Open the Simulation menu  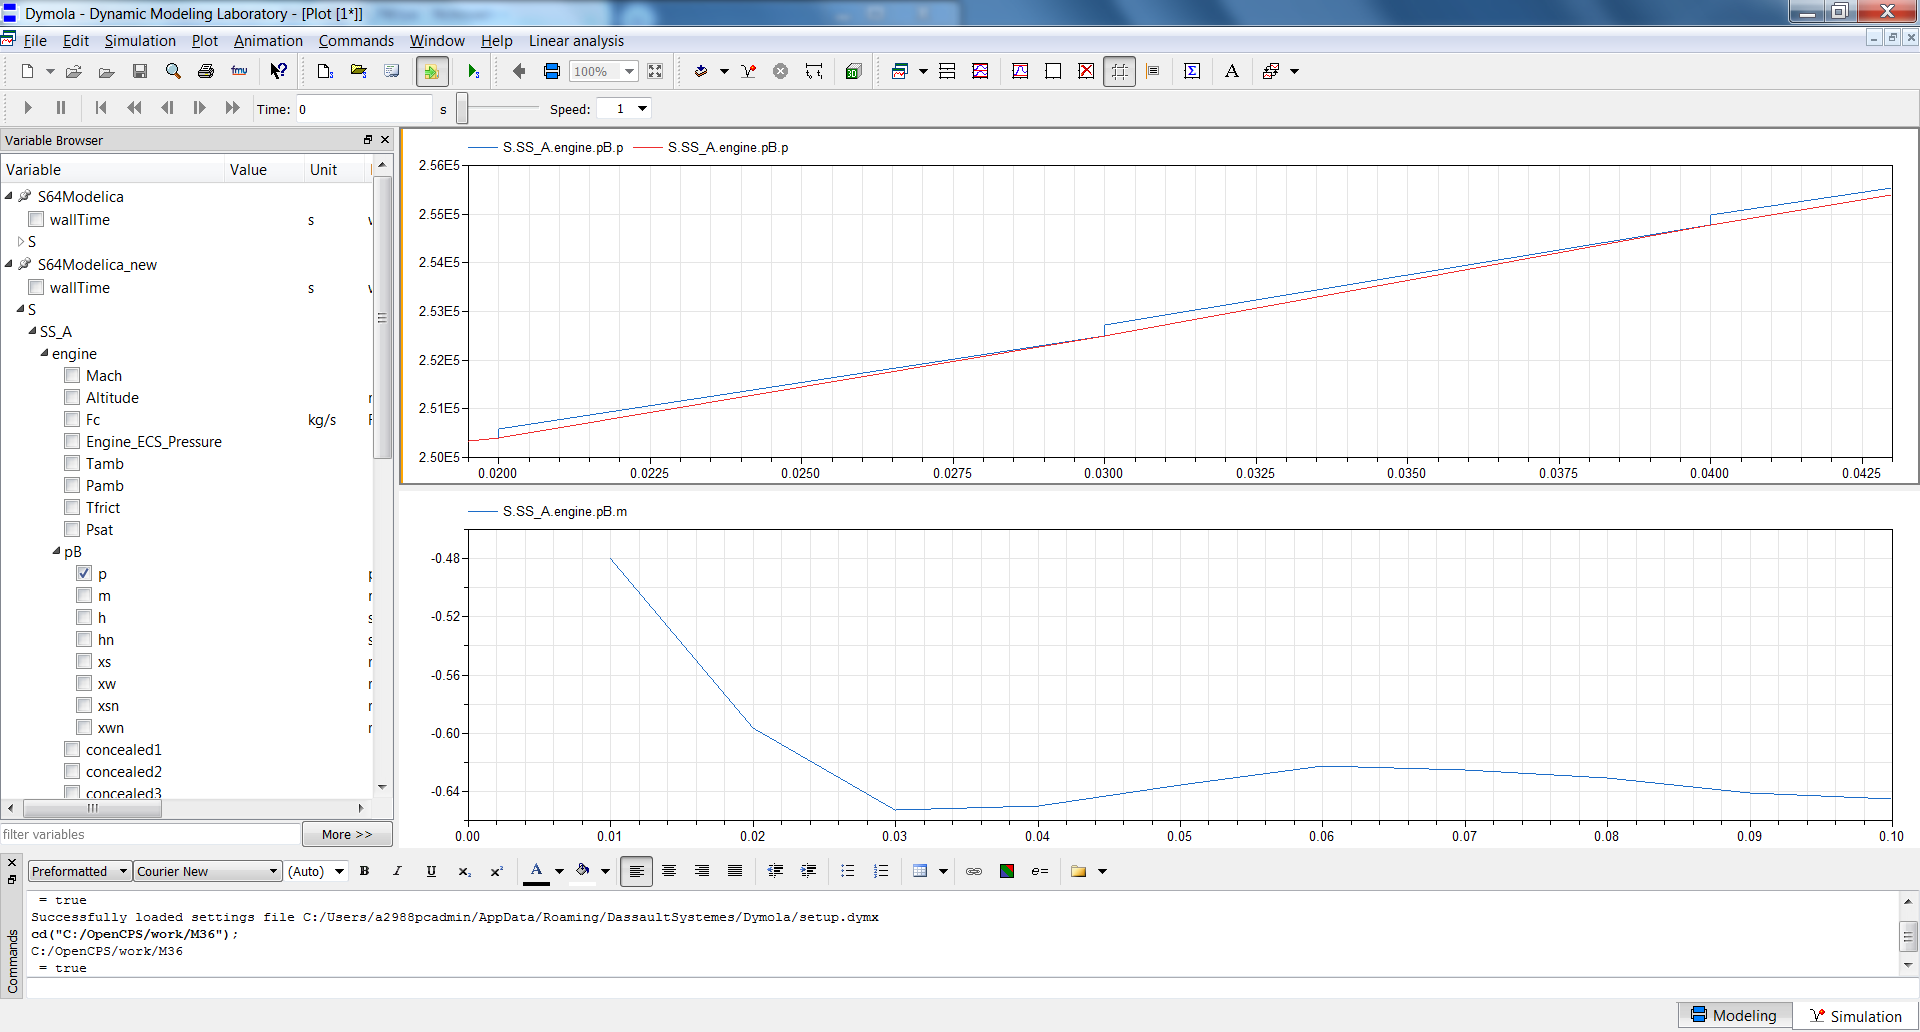(140, 41)
